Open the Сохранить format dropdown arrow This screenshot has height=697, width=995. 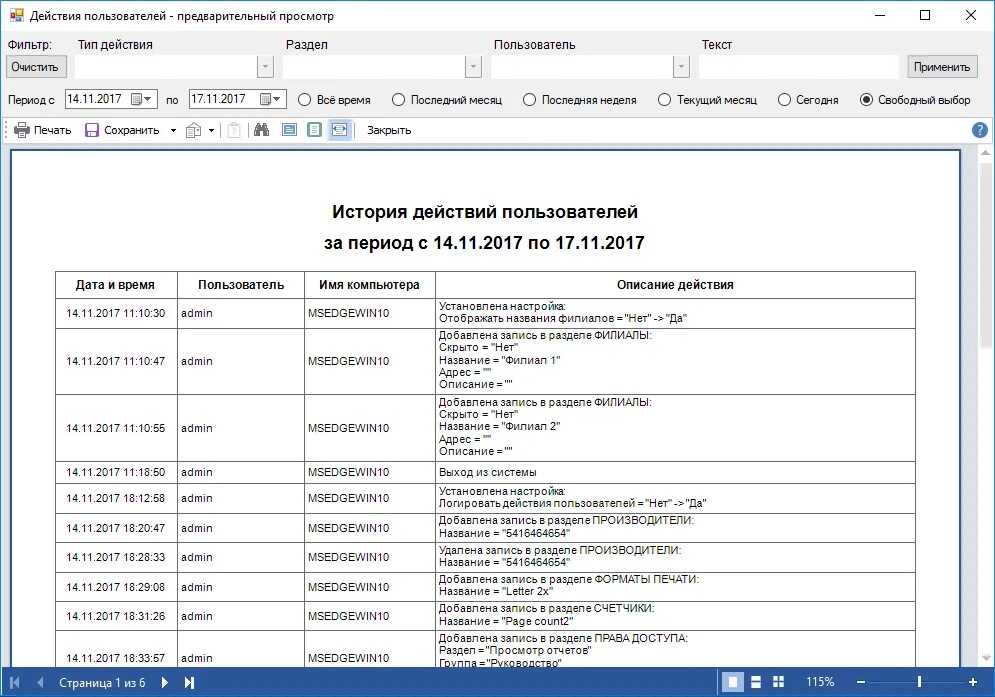(x=173, y=130)
